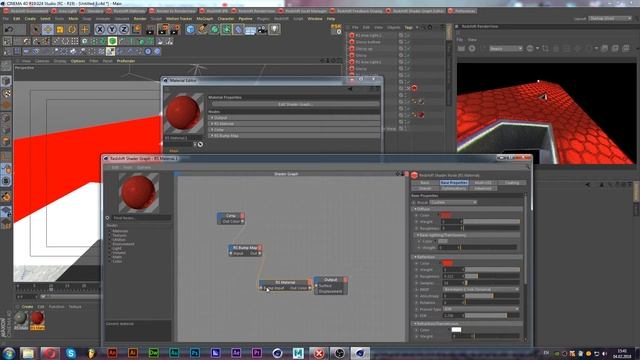Toggle the Z axis lock
This screenshot has height=360, width=640.
coord(124,29)
